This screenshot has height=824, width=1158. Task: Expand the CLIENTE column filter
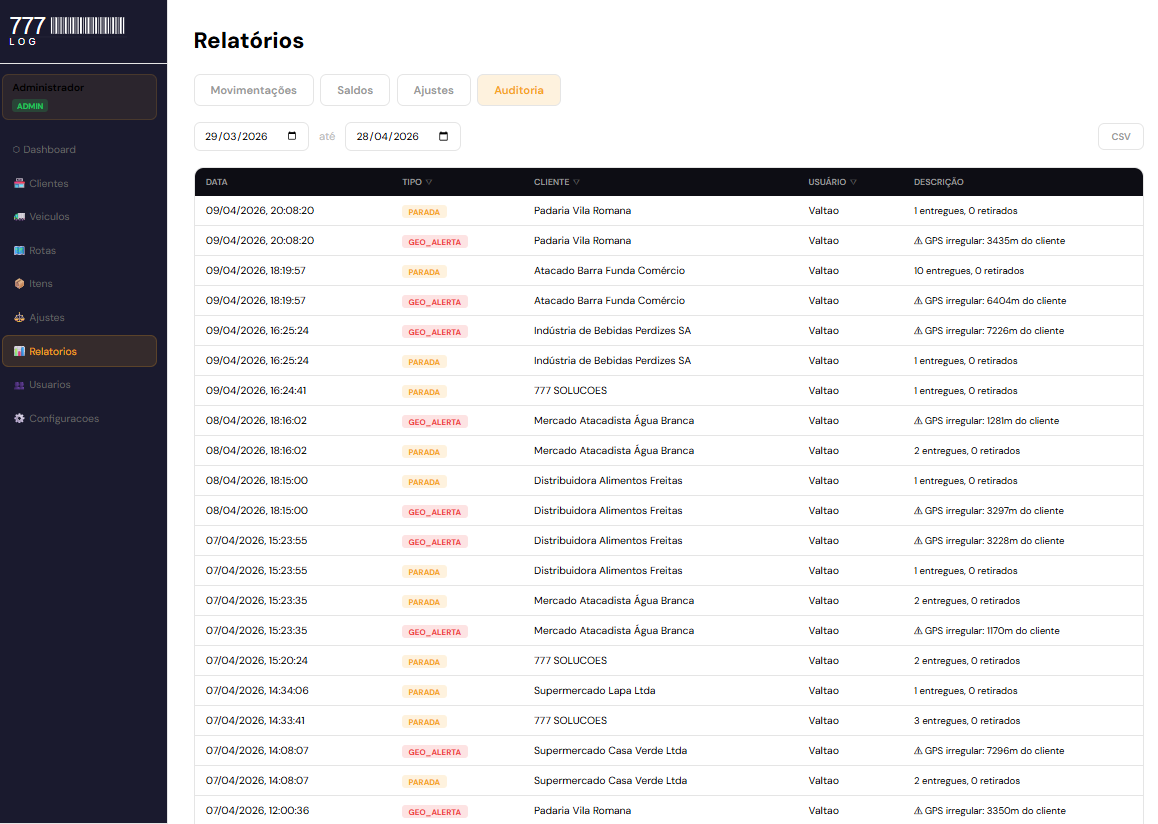click(576, 182)
